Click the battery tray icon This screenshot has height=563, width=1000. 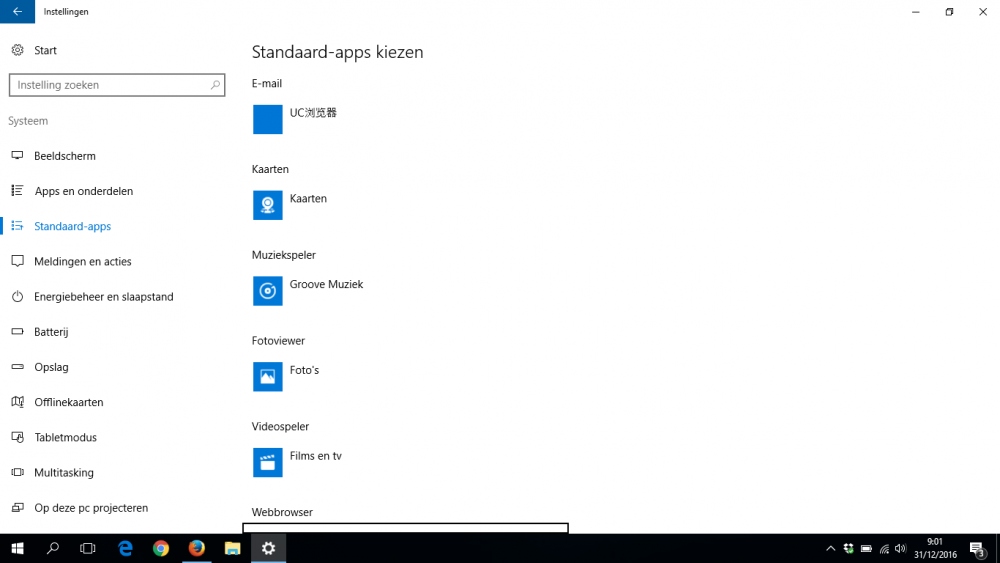click(x=866, y=548)
